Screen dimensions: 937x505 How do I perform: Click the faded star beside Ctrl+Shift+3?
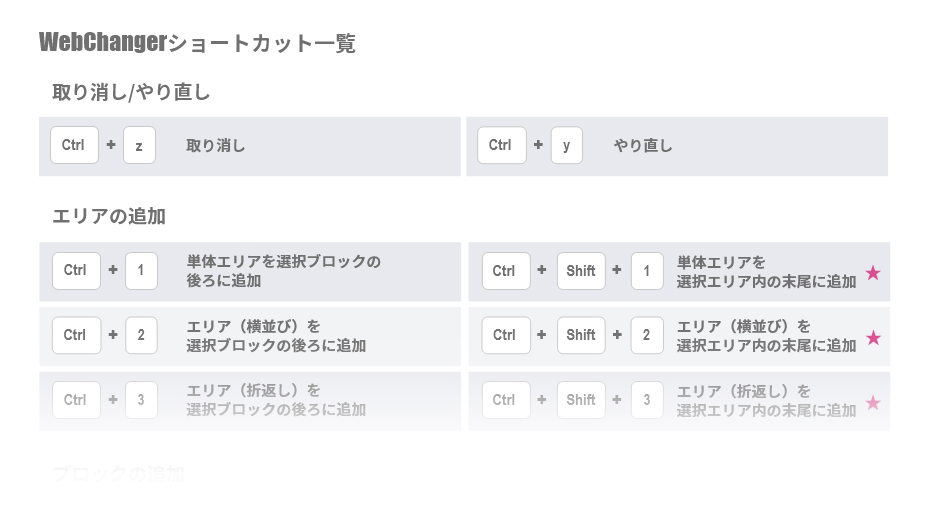(873, 402)
